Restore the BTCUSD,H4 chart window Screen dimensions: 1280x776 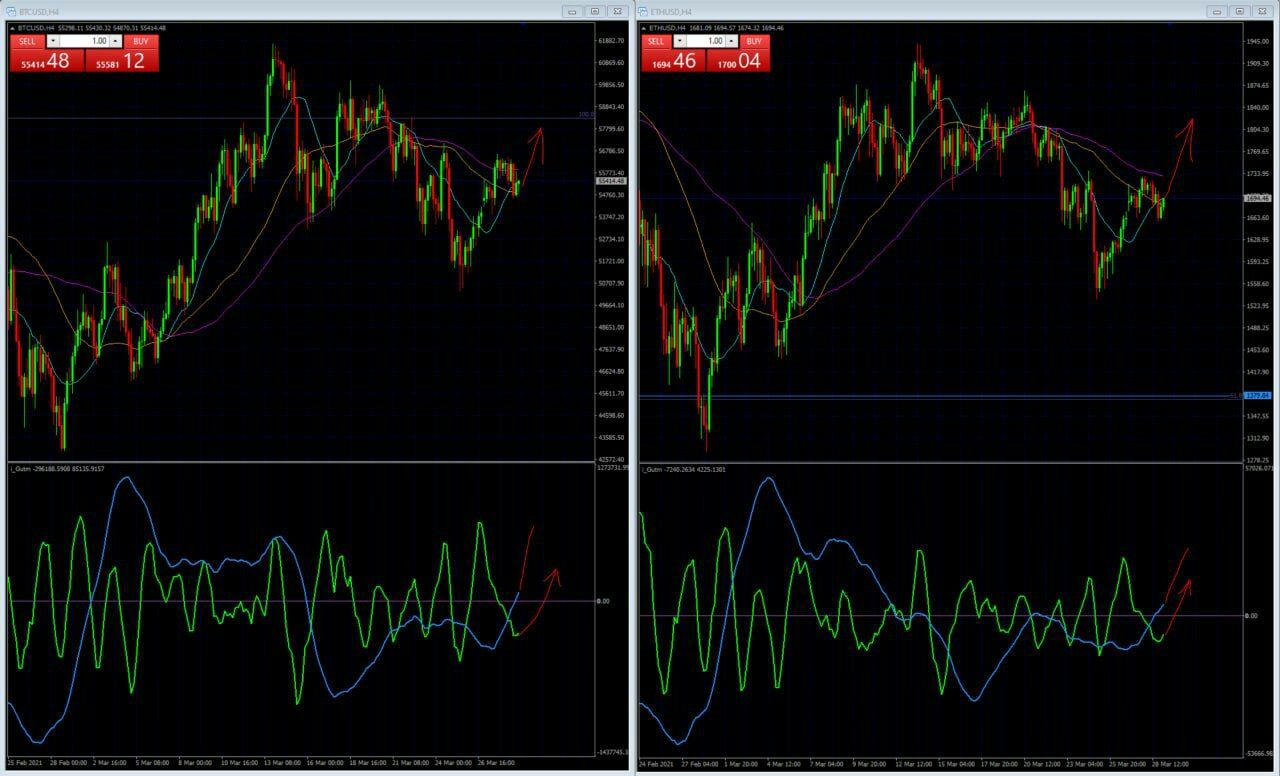point(594,11)
